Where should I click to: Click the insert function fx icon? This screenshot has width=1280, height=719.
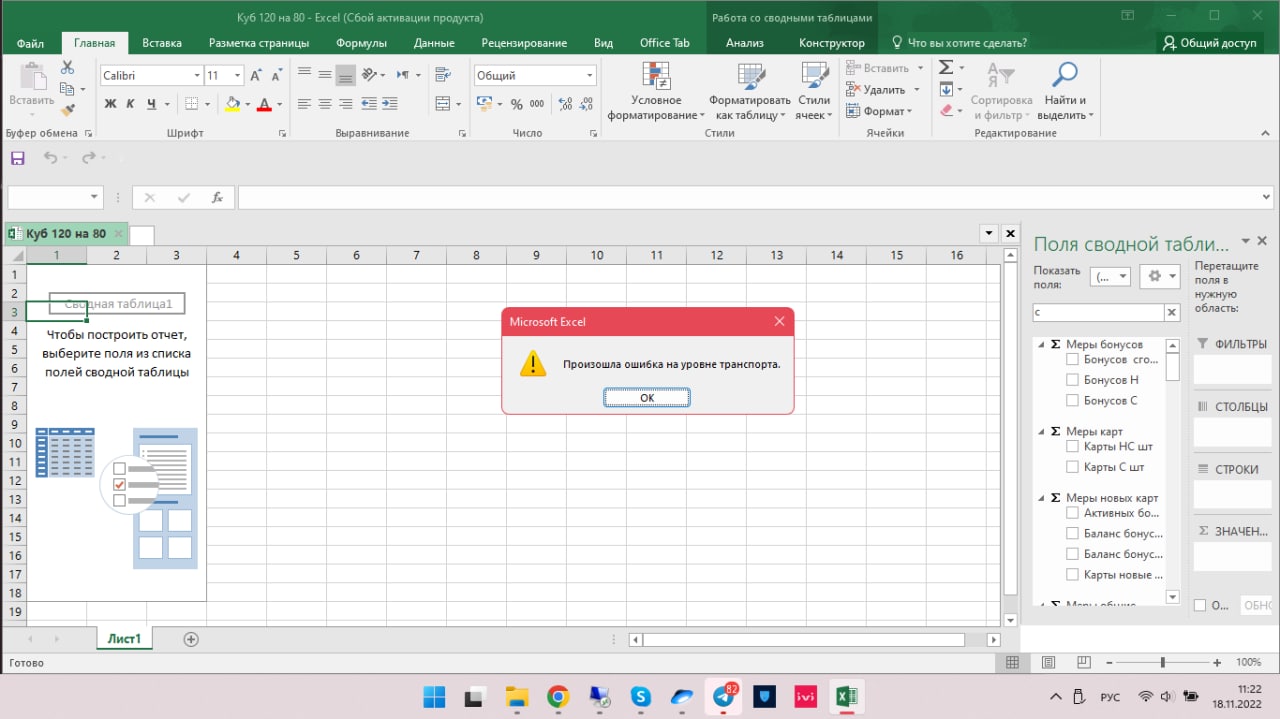(217, 198)
